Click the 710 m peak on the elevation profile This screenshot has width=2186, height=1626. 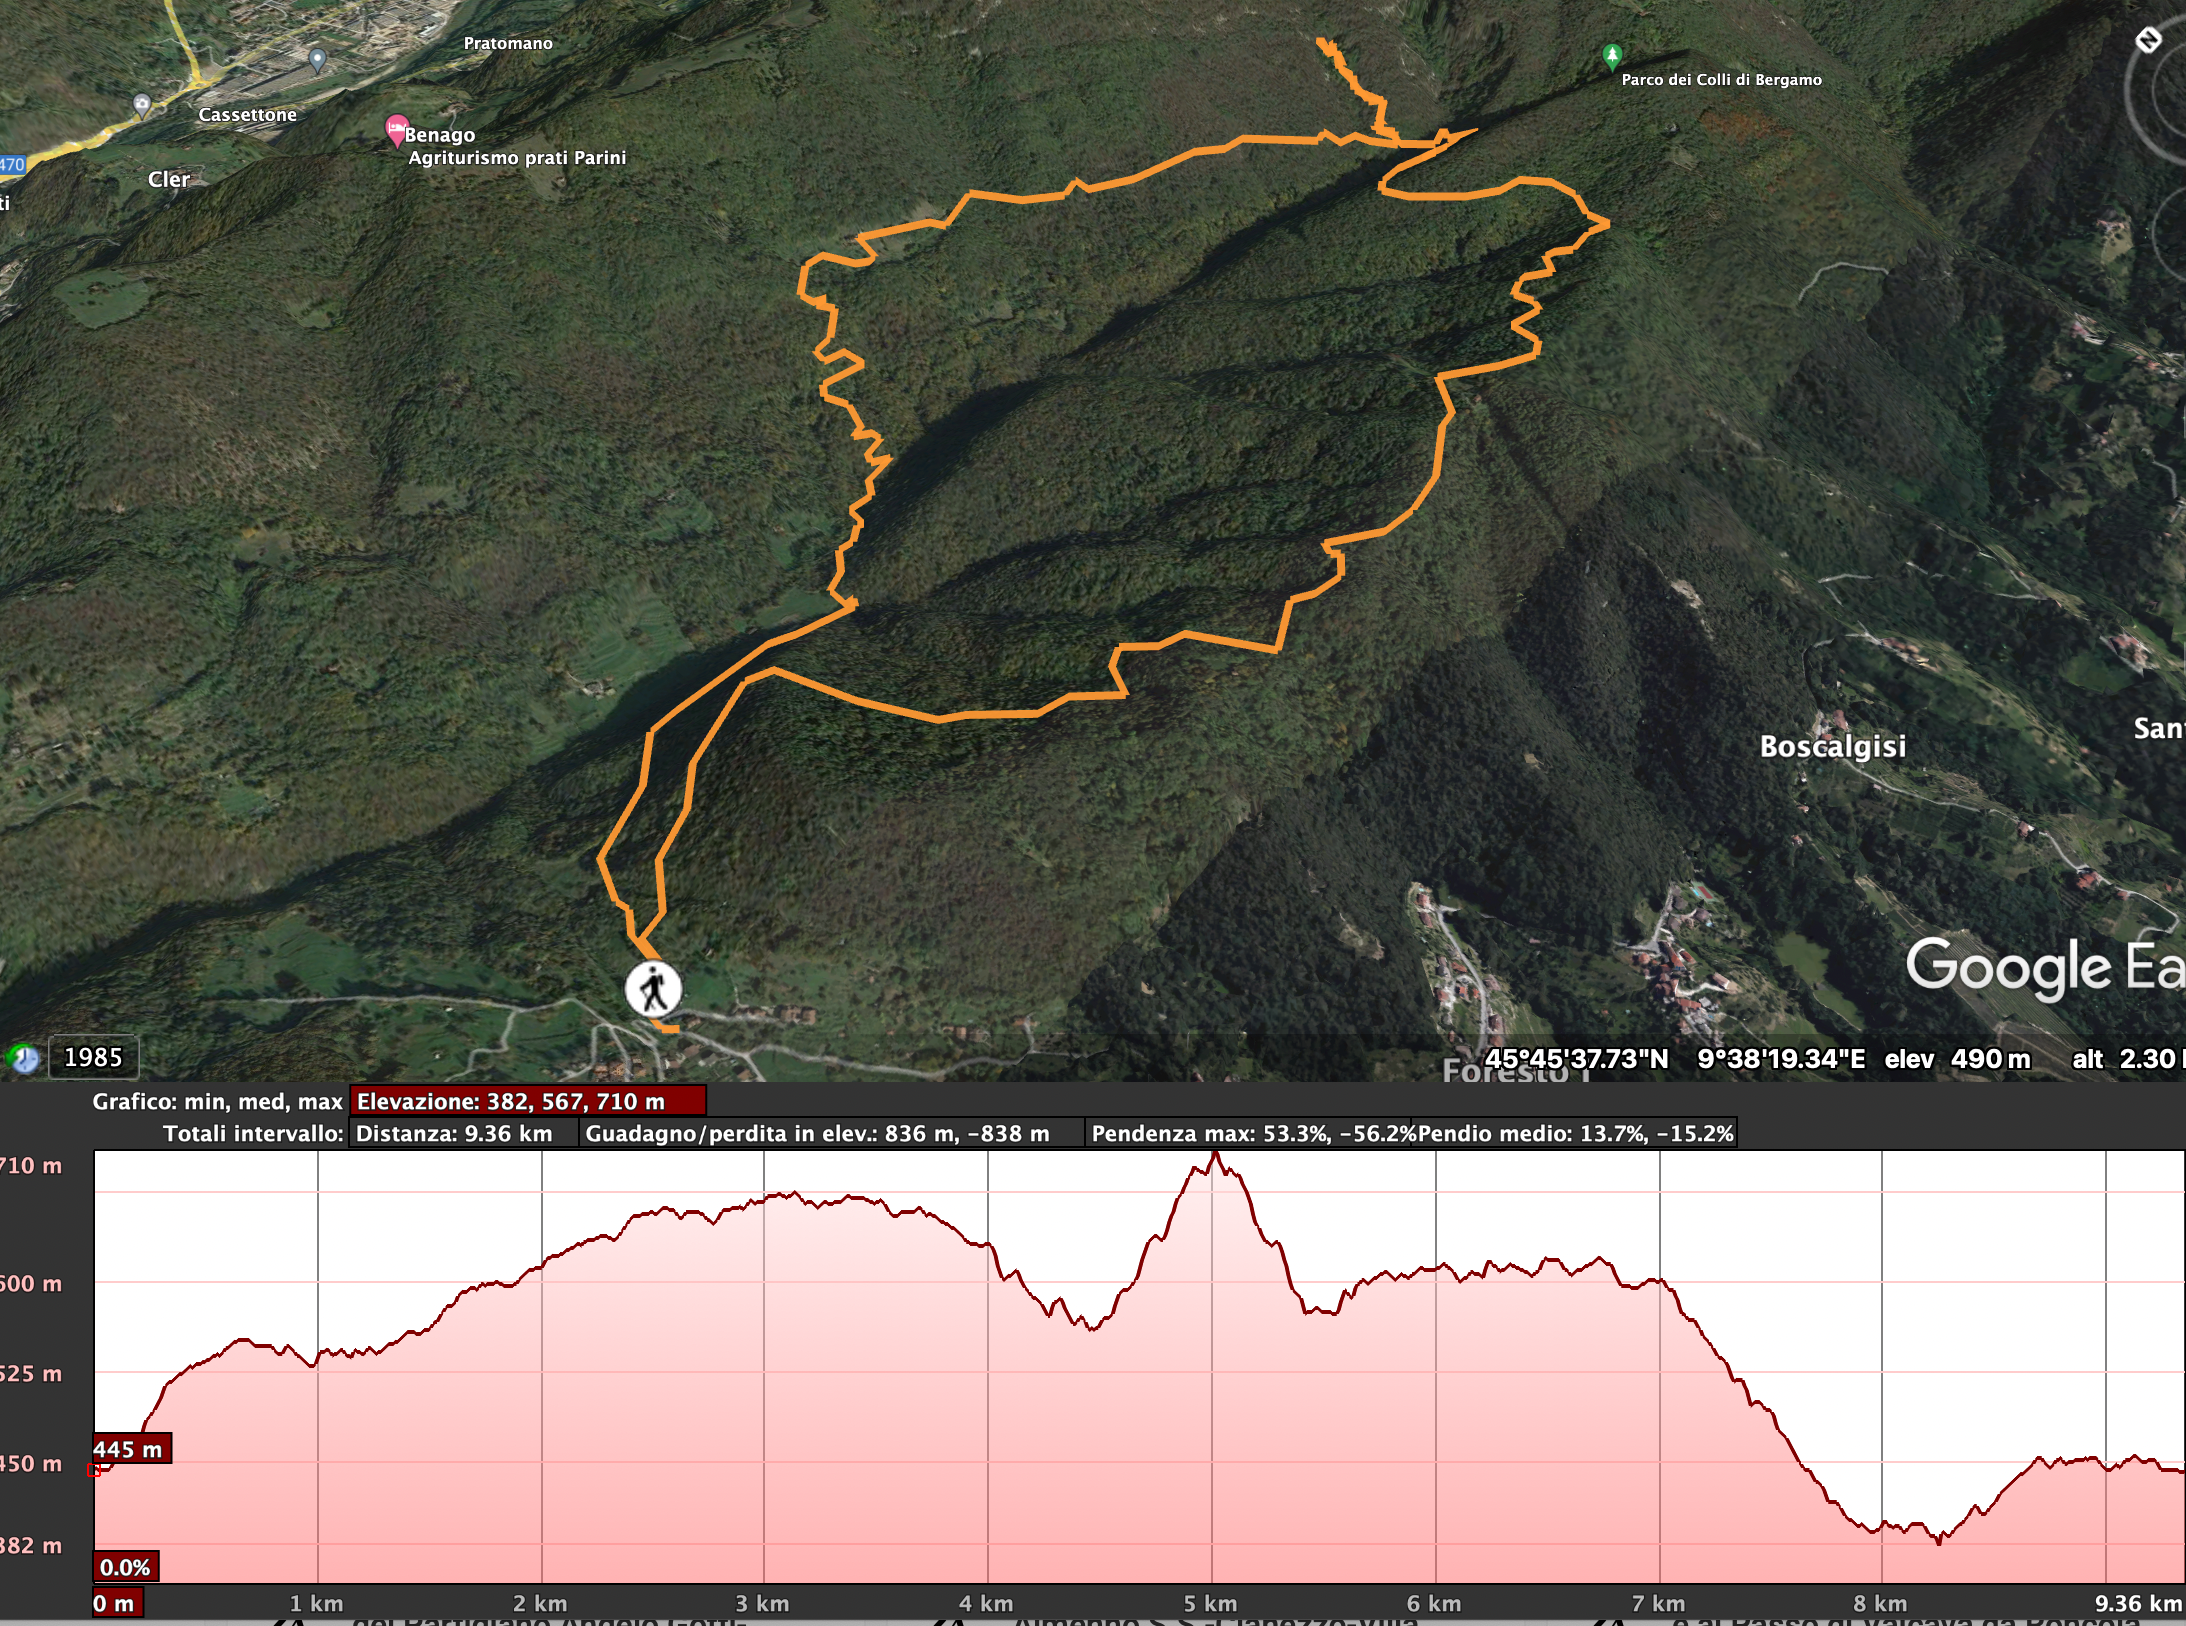click(x=1215, y=1155)
